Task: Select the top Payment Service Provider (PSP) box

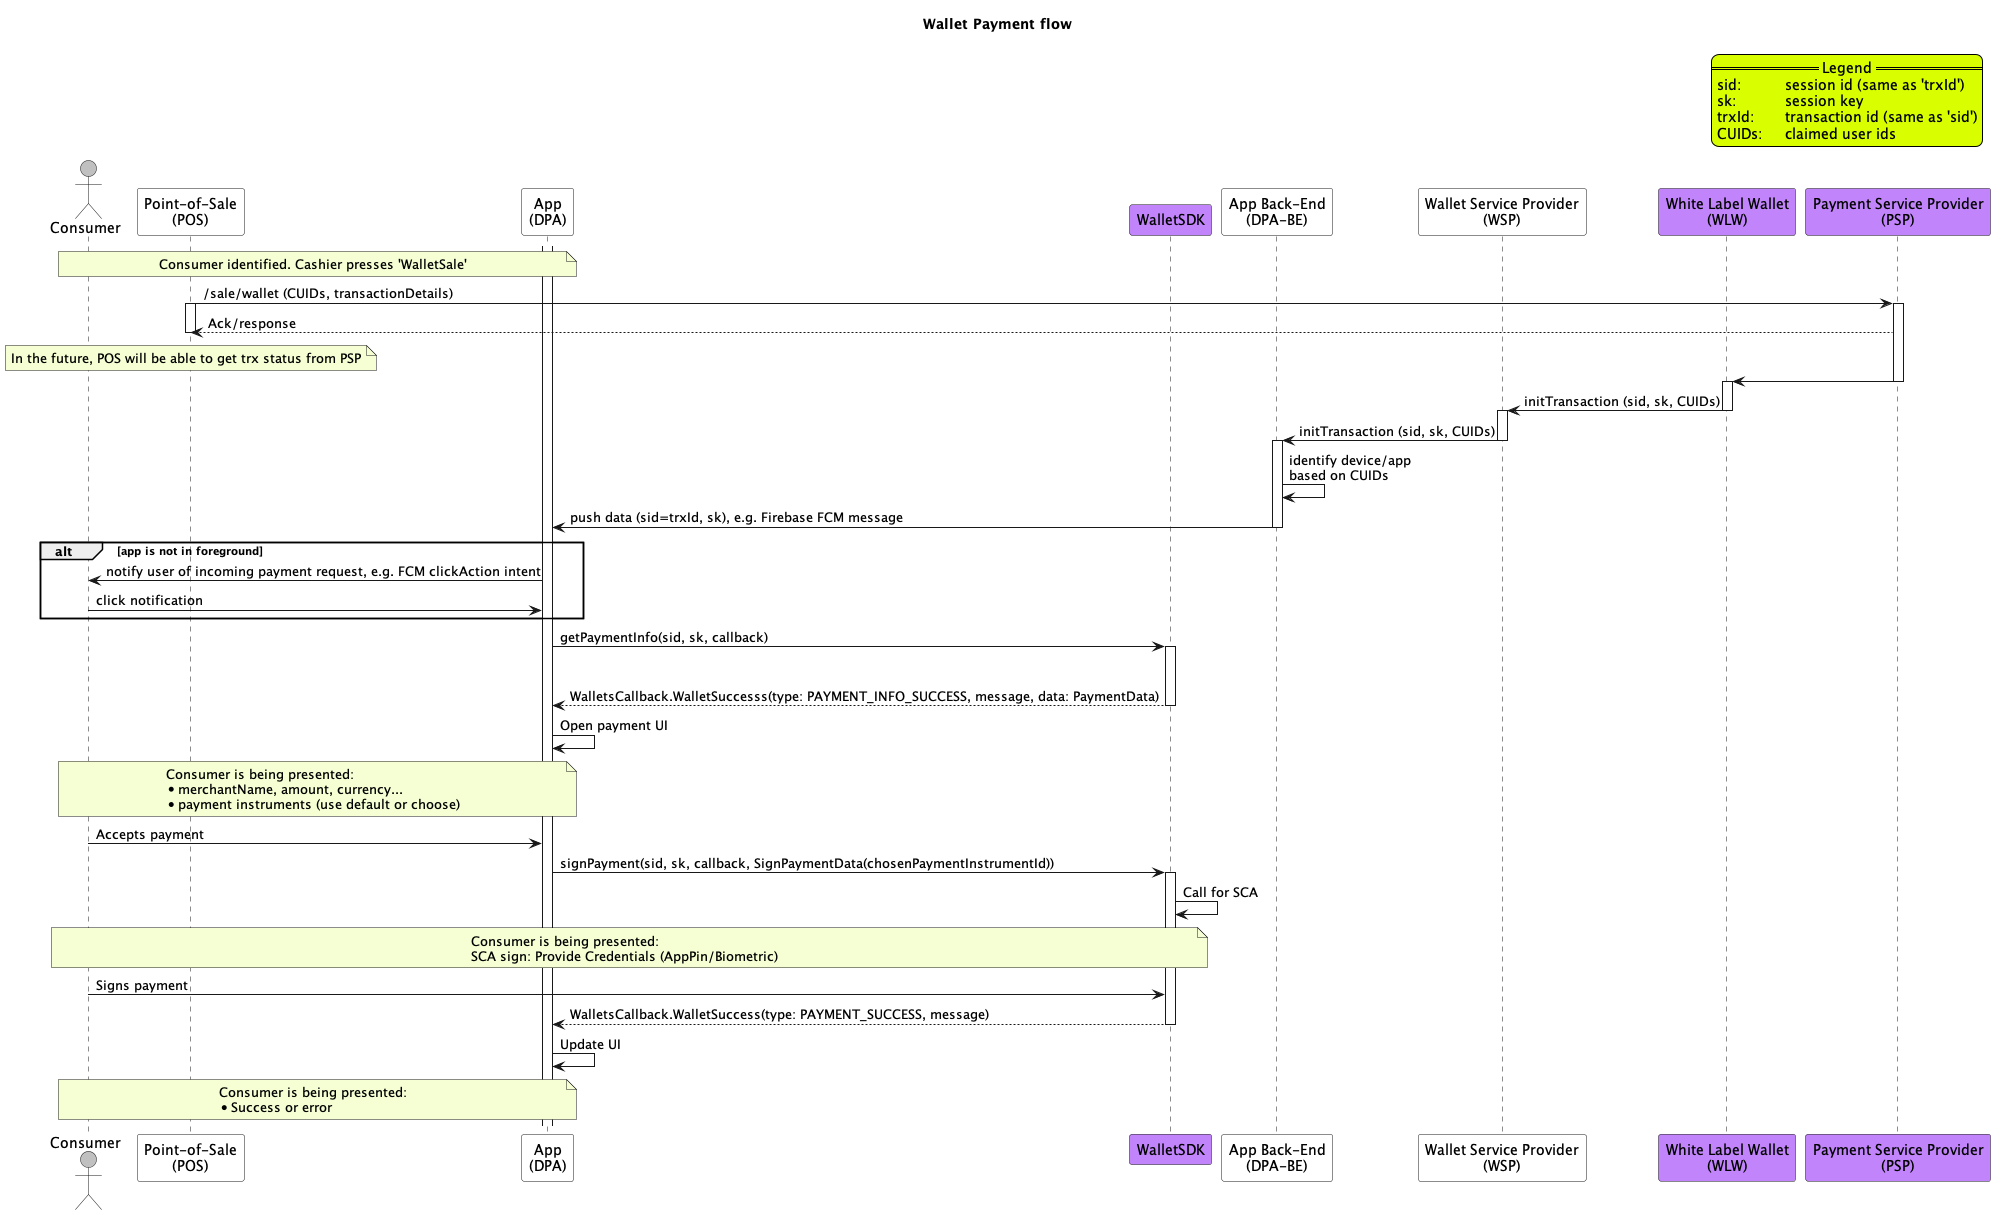Action: click(x=1897, y=211)
